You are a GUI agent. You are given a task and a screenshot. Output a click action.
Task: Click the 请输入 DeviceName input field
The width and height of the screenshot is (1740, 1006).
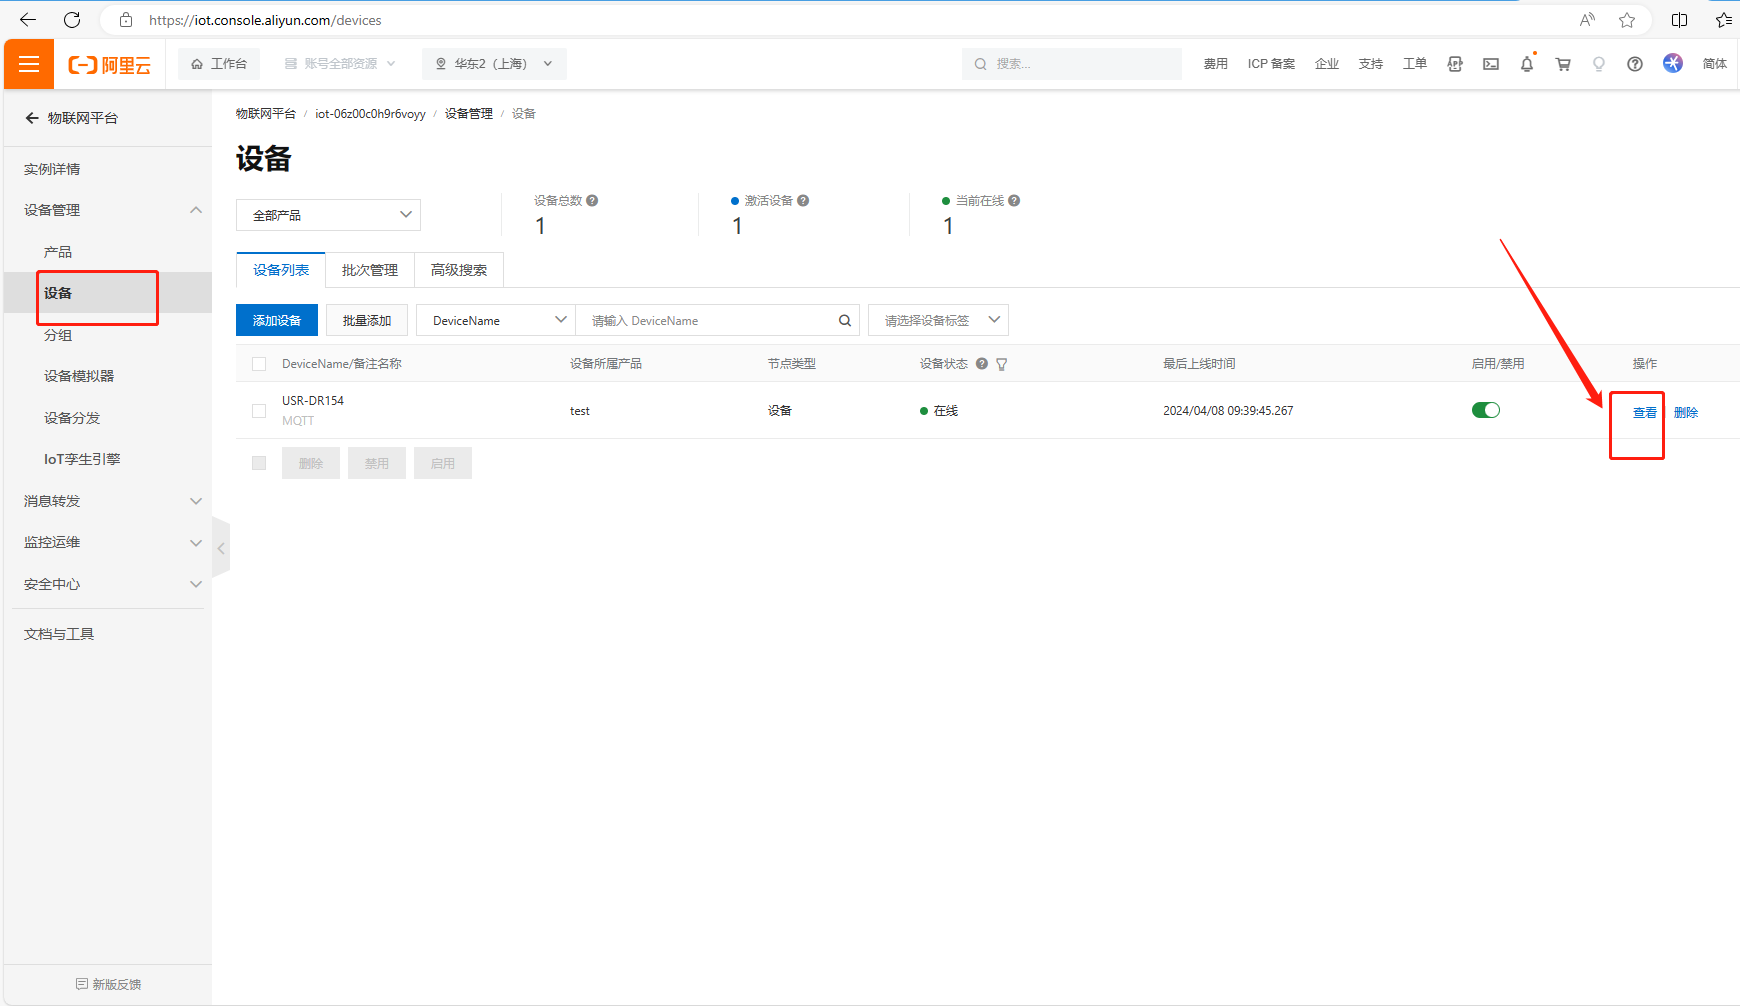pos(710,321)
